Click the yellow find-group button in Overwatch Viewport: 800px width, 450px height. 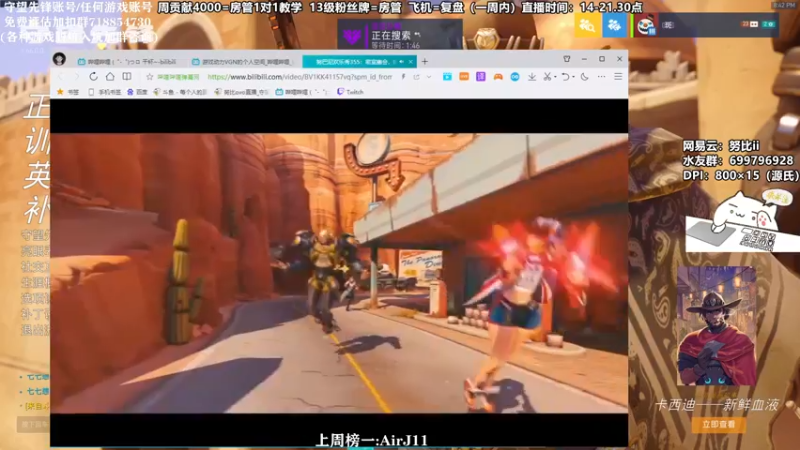tap(587, 25)
